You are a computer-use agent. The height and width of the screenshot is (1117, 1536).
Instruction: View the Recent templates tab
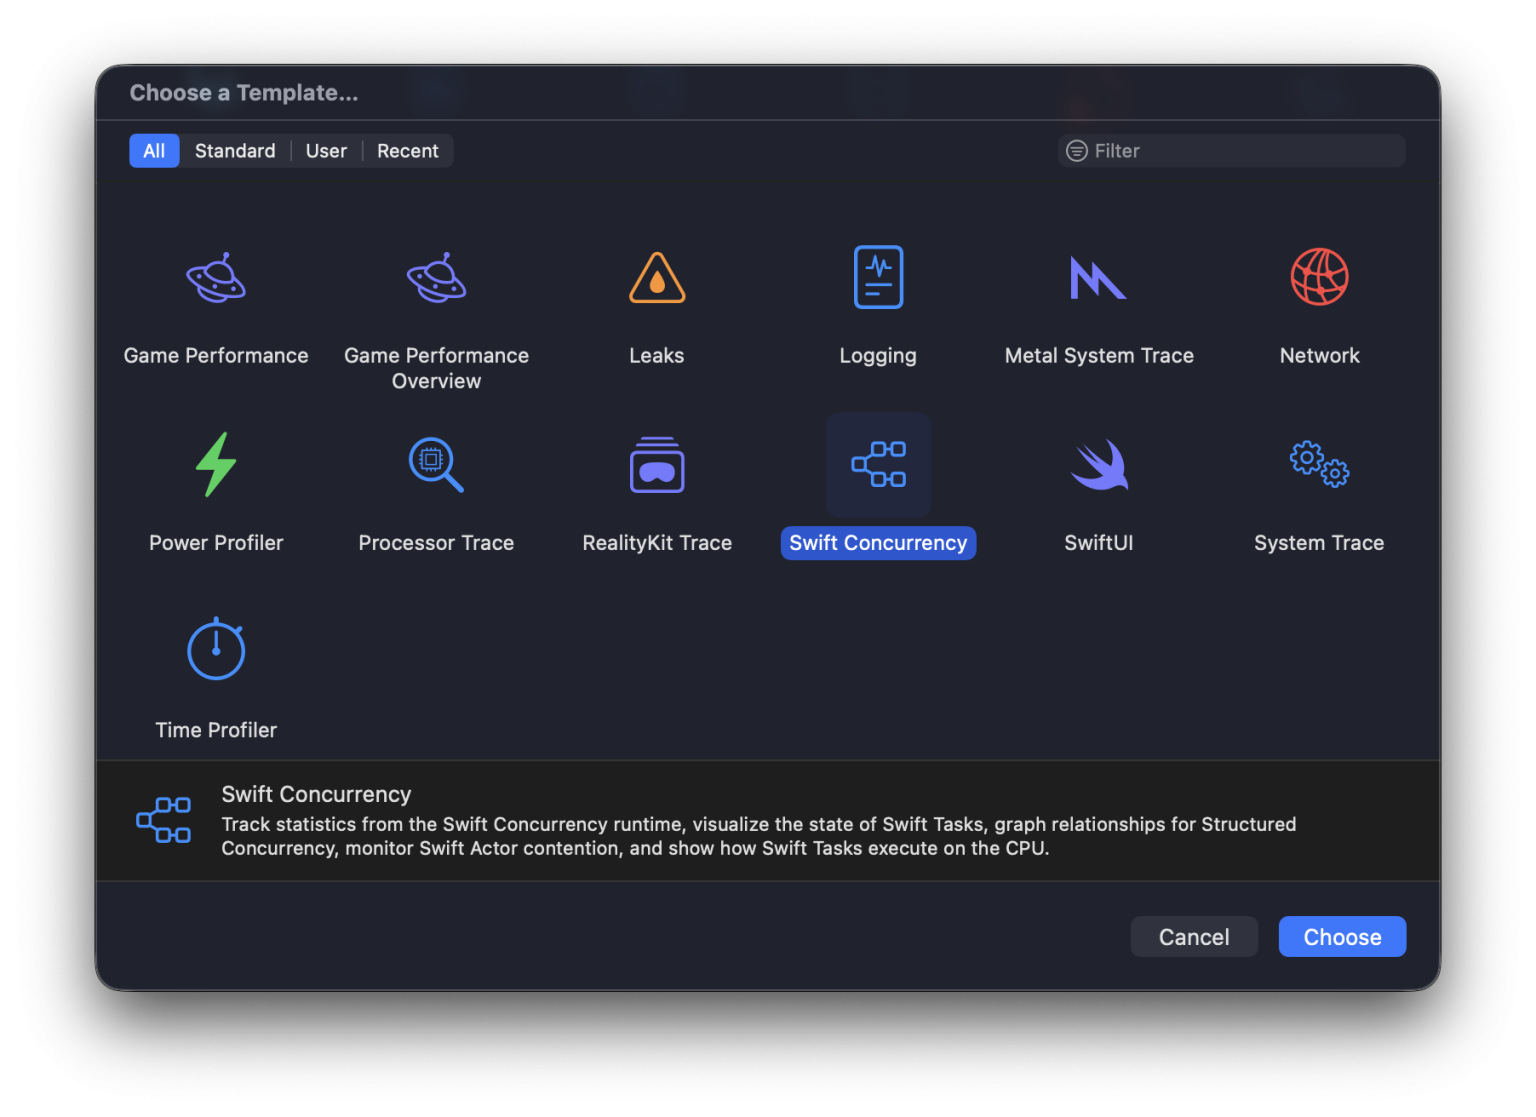point(408,151)
